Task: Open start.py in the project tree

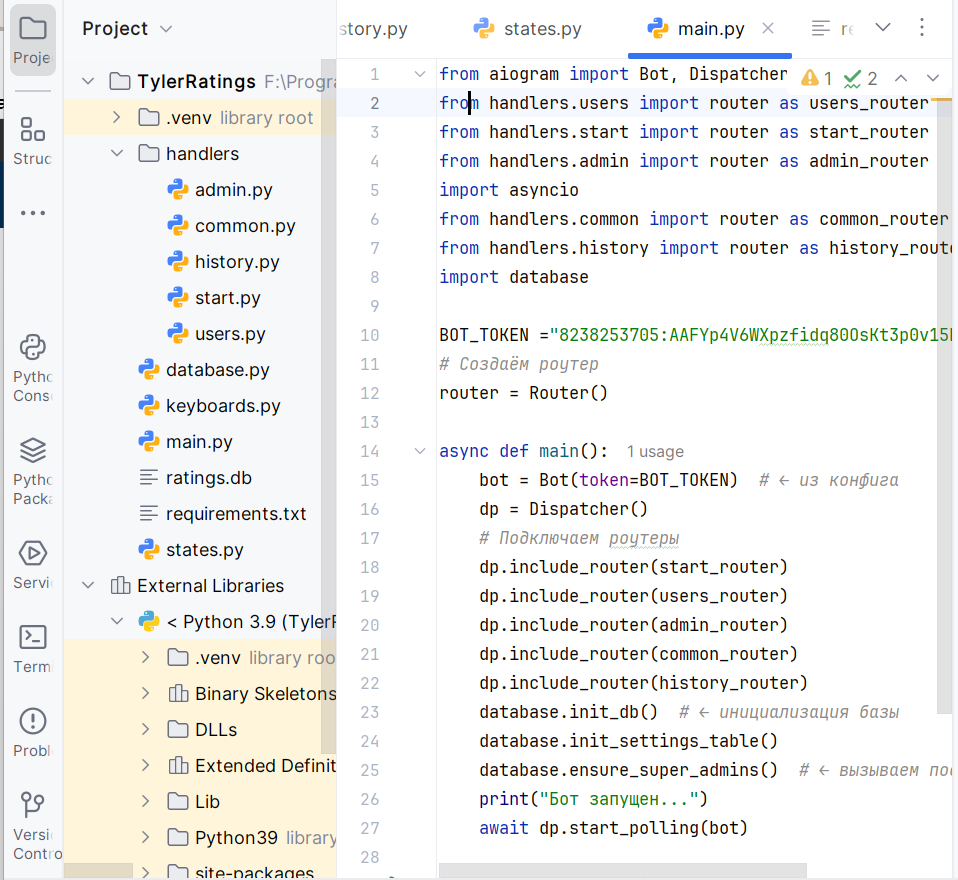Action: click(x=214, y=298)
